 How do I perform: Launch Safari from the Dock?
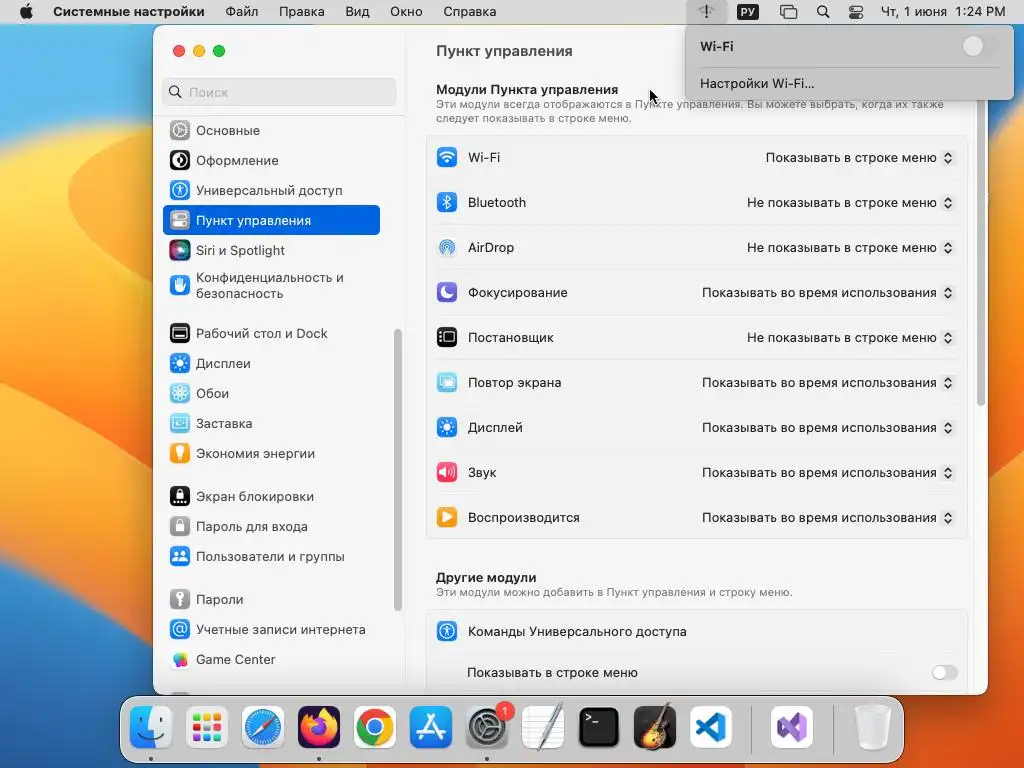(x=263, y=727)
